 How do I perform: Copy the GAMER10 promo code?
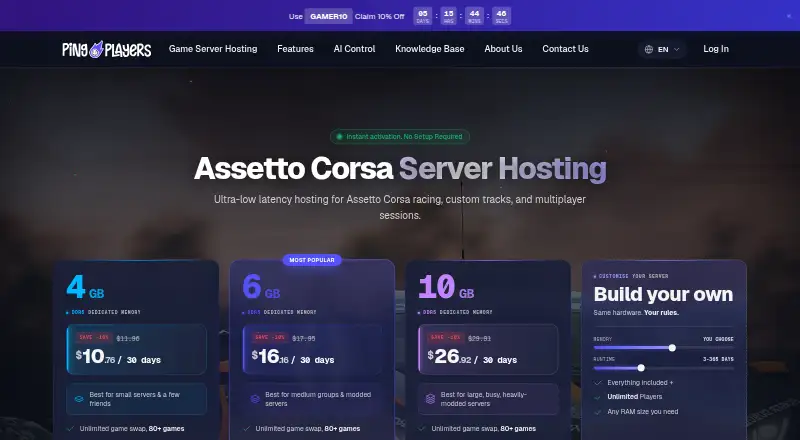click(329, 16)
